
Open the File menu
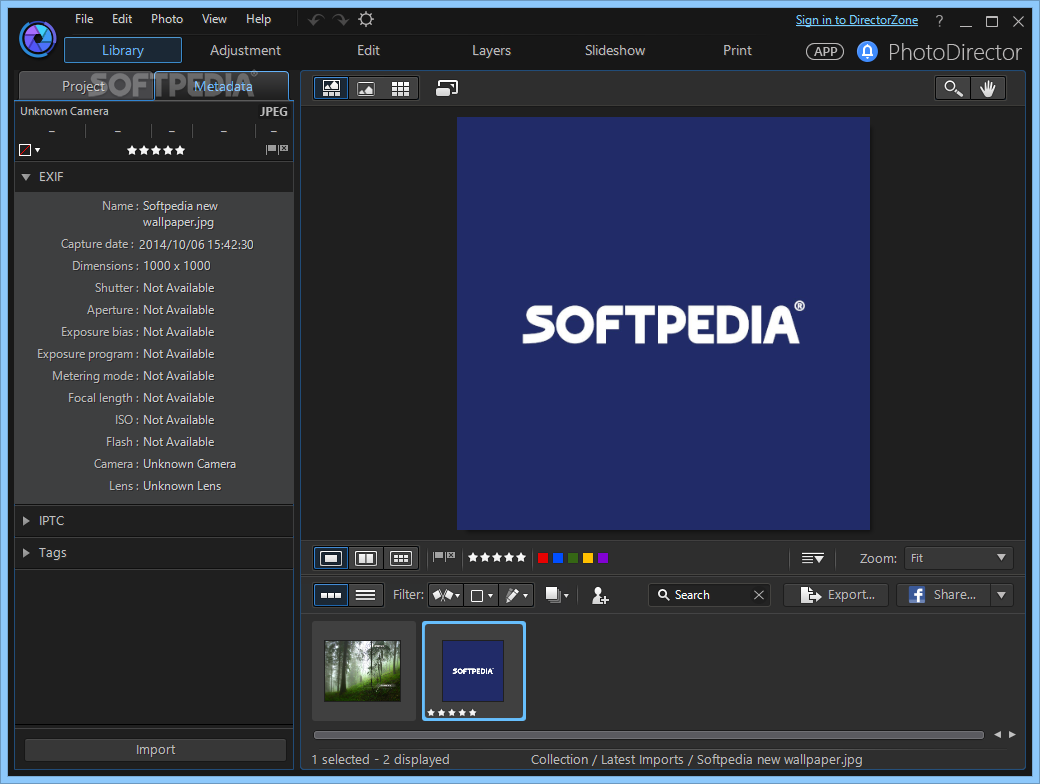click(84, 19)
